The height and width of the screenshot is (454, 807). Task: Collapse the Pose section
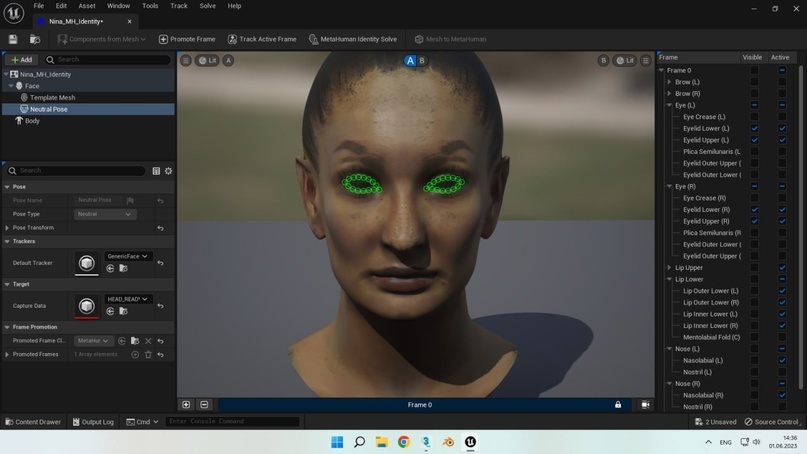(x=7, y=187)
